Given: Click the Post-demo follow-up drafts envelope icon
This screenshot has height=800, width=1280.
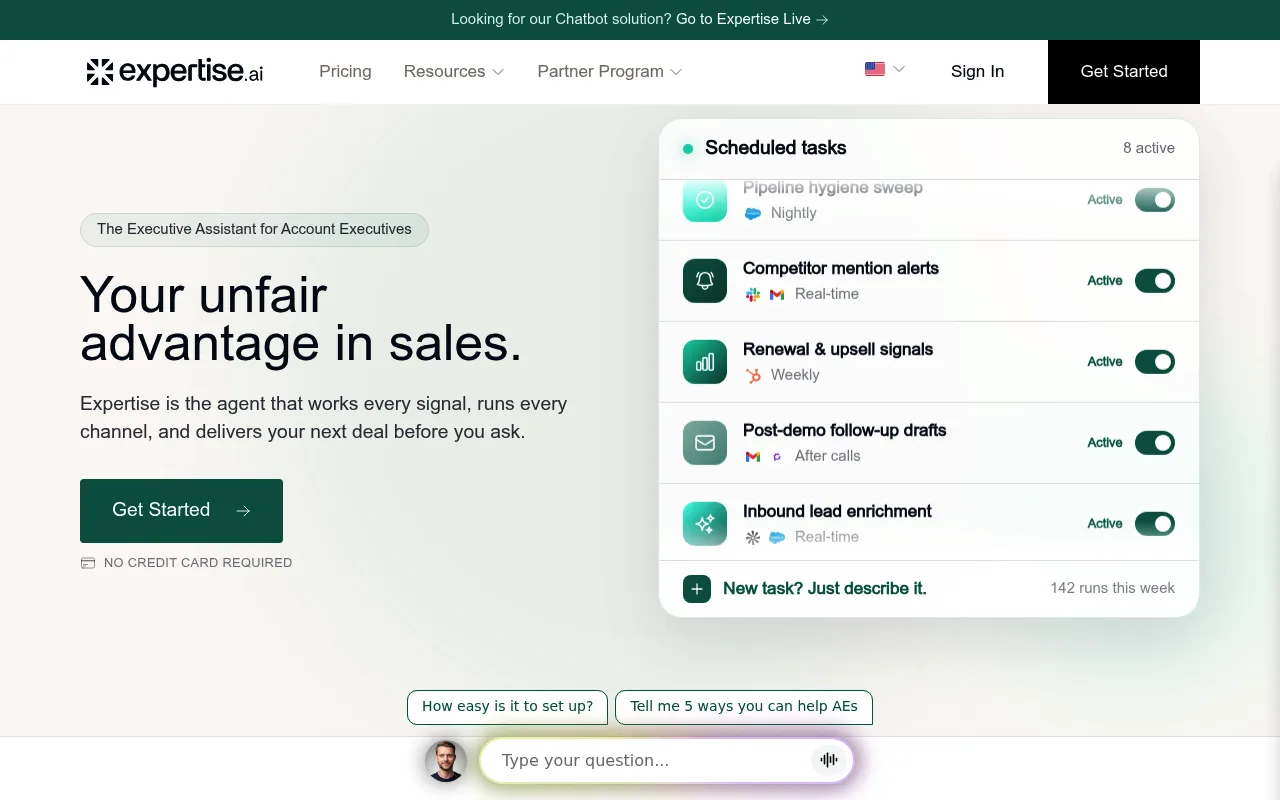Looking at the screenshot, I should tap(705, 443).
